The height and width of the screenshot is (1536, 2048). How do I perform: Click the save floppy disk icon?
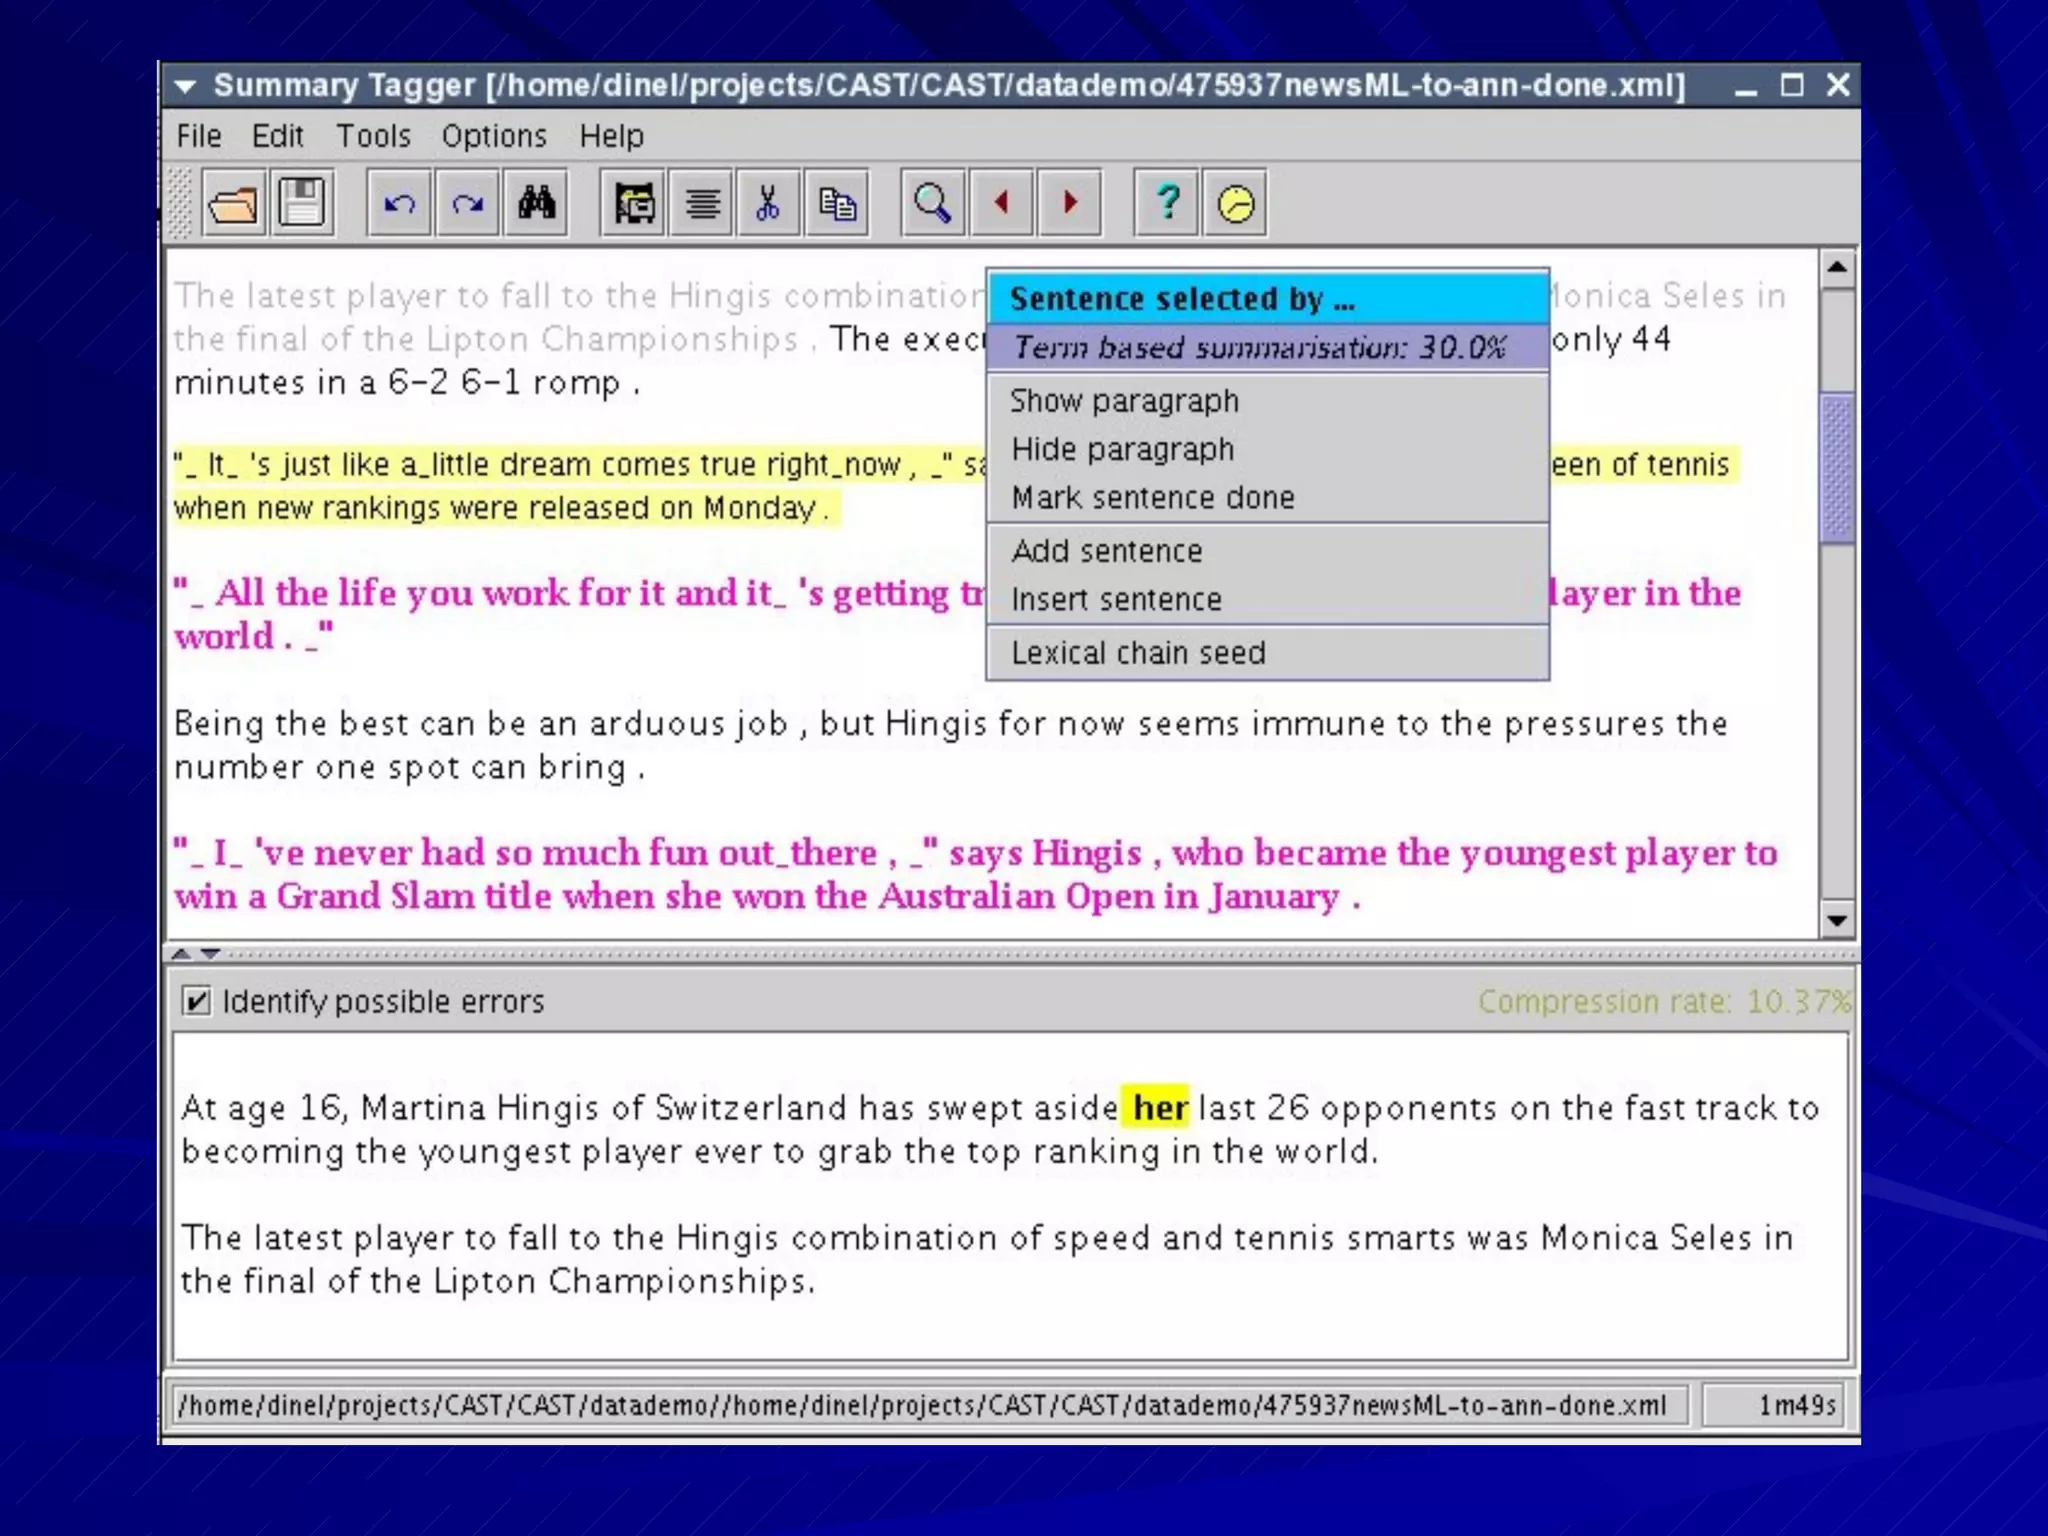click(x=302, y=204)
